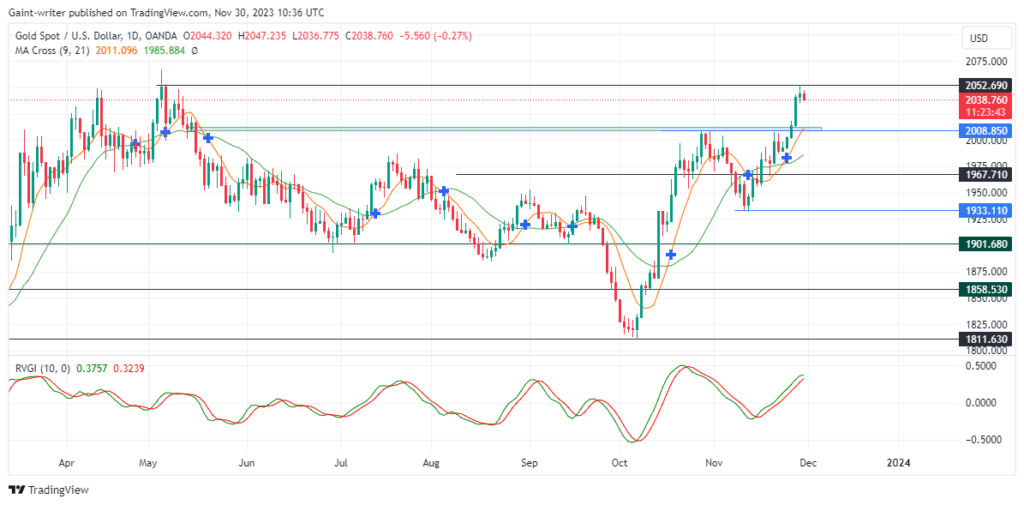Viewport: 1024px width, 505px height.
Task: Click the Dec label on the time axis
Action: [x=807, y=462]
